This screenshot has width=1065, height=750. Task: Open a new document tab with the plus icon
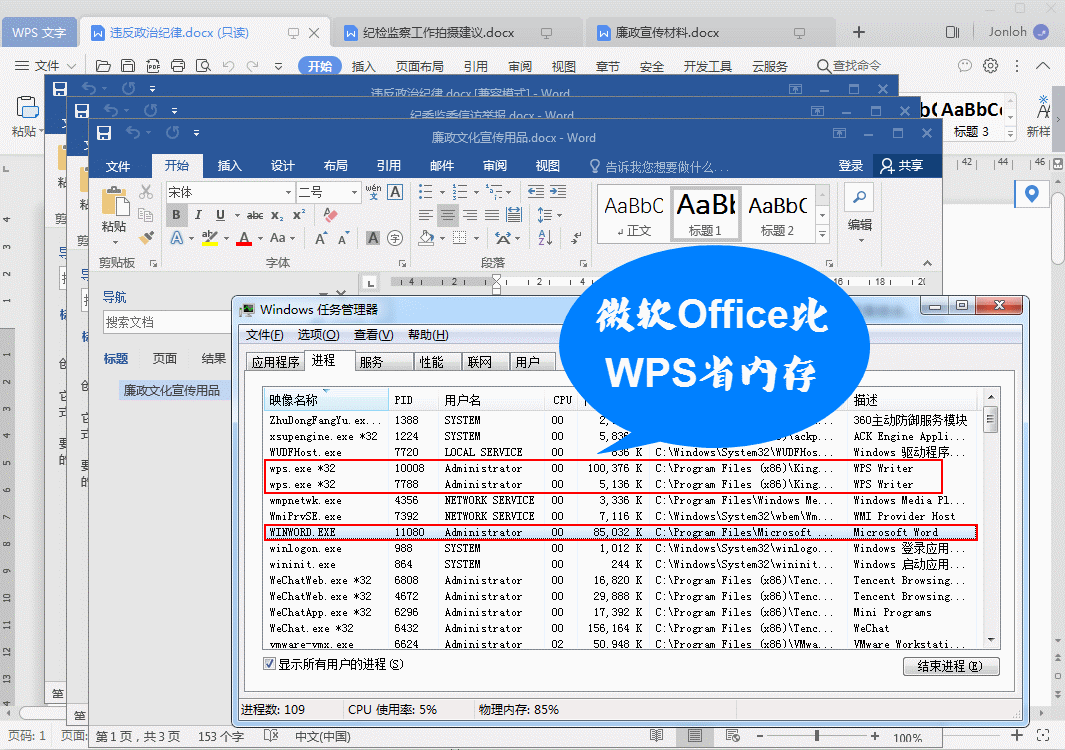pyautogui.click(x=859, y=32)
